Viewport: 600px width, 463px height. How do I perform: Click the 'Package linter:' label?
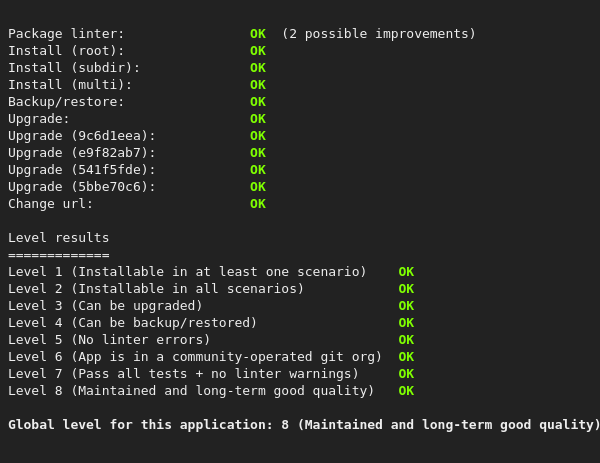click(x=66, y=34)
